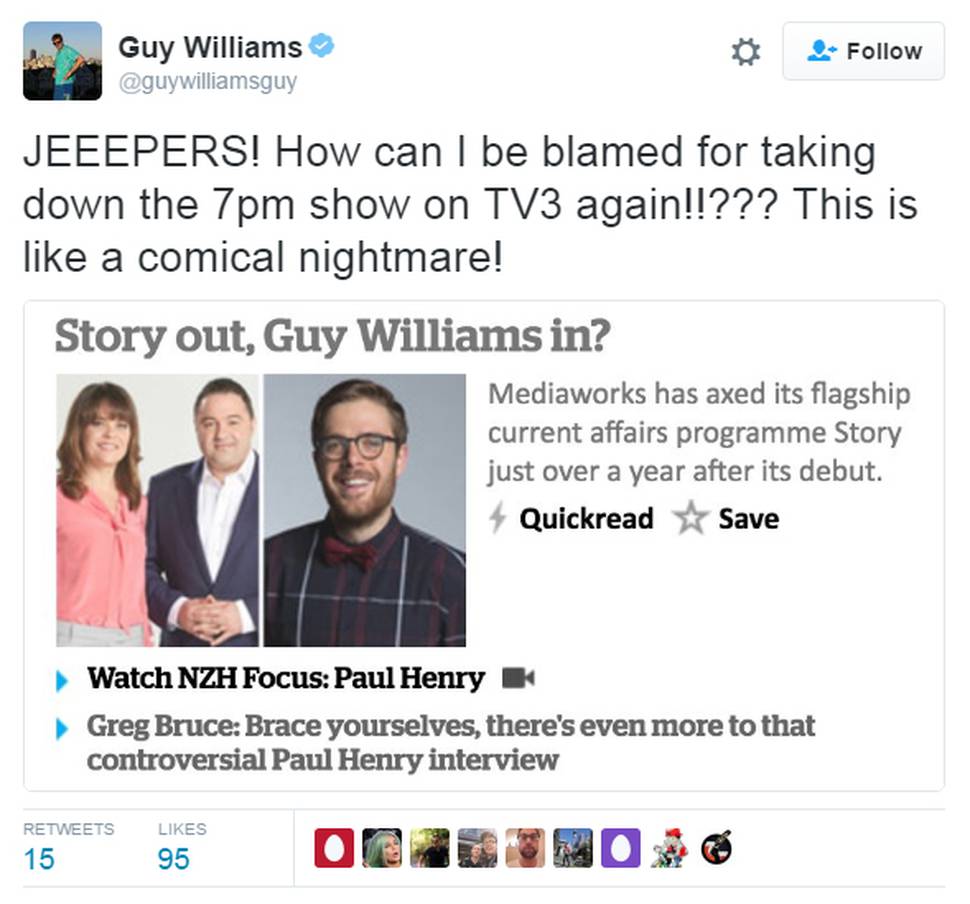This screenshot has height=904, width=970.
Task: Open Guy Williams profile avatar
Action: tap(62, 61)
